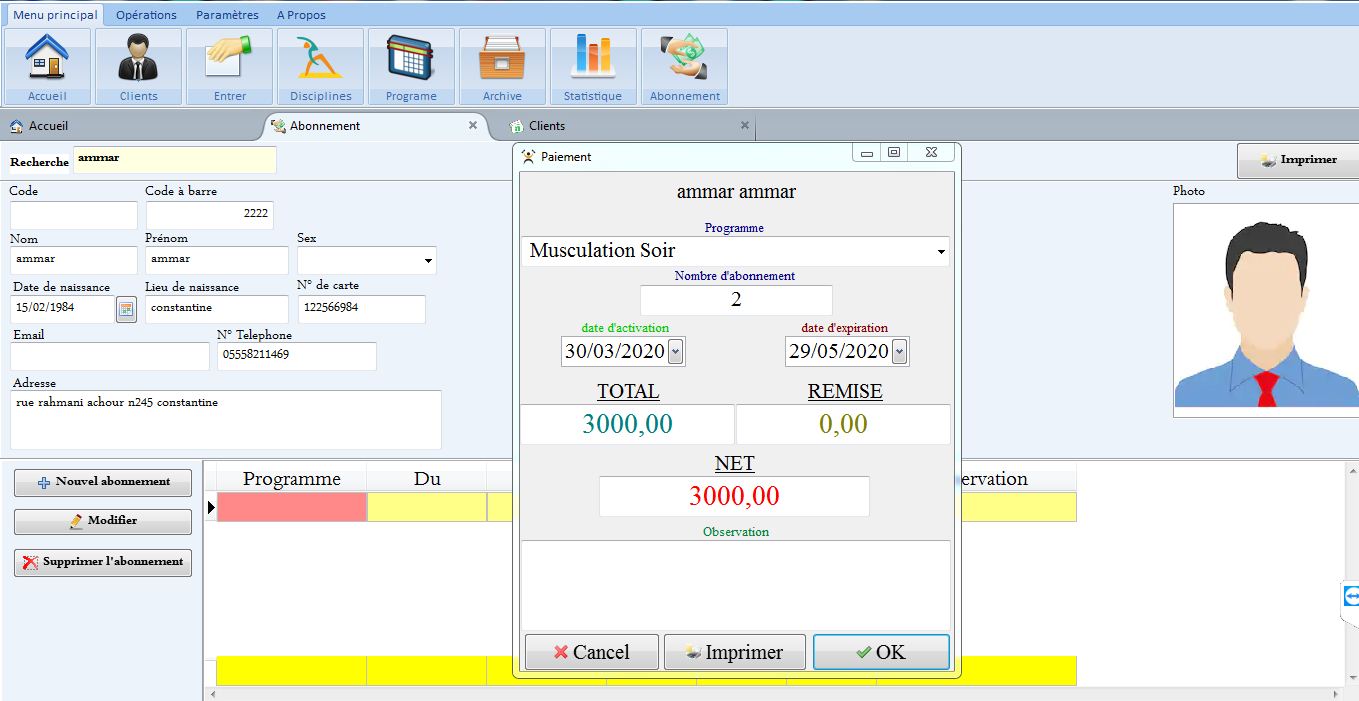Click the Archive ribbon icon
The width and height of the screenshot is (1359, 701).
tap(502, 59)
